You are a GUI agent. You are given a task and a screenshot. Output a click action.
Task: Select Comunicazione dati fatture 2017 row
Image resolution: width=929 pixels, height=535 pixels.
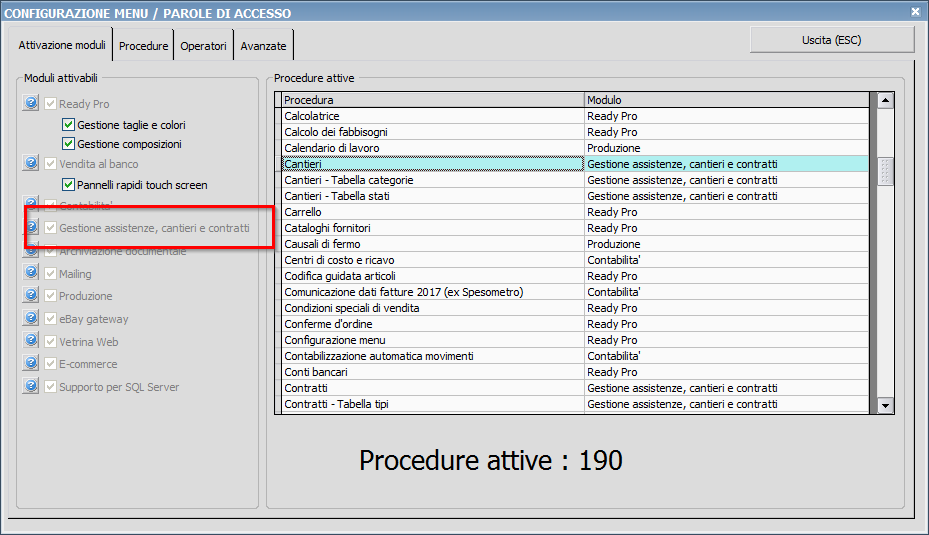coord(575,292)
